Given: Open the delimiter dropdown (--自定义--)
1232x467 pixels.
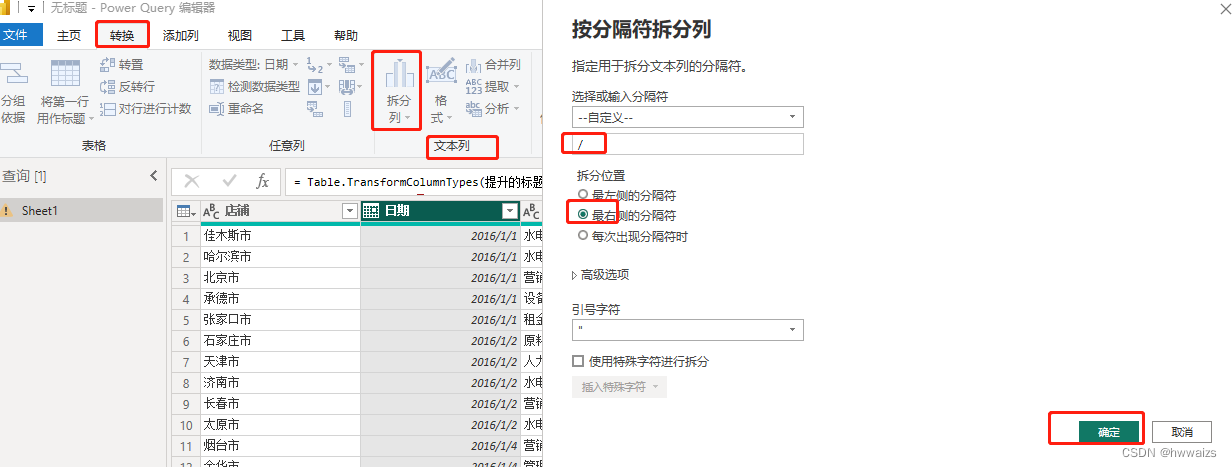Looking at the screenshot, I should [687, 117].
